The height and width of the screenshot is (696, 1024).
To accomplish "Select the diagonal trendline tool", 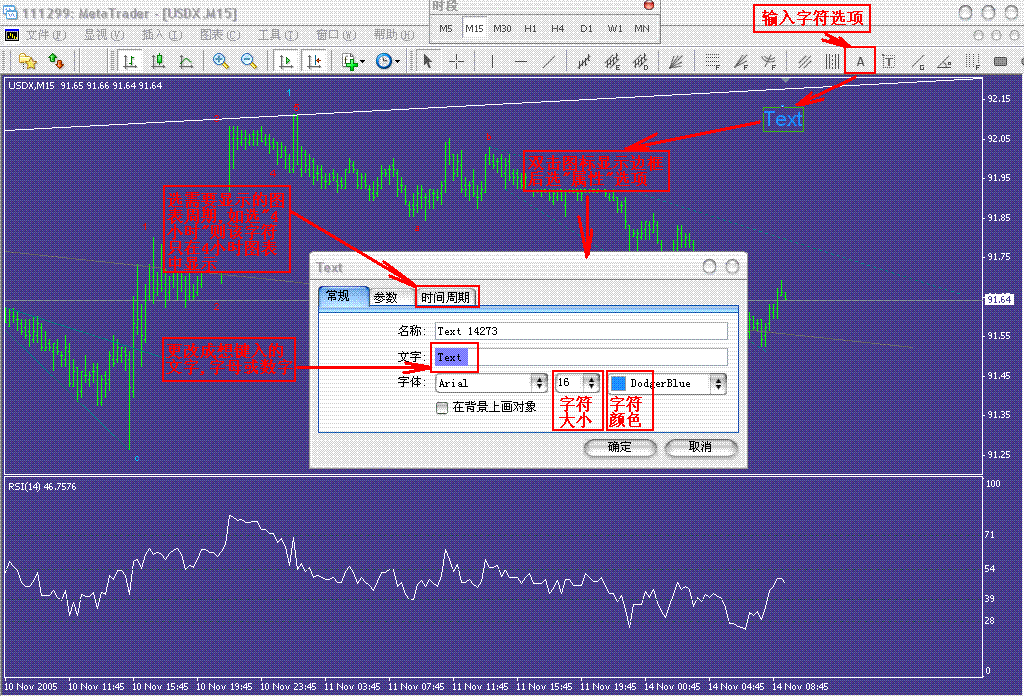I will click(x=549, y=61).
